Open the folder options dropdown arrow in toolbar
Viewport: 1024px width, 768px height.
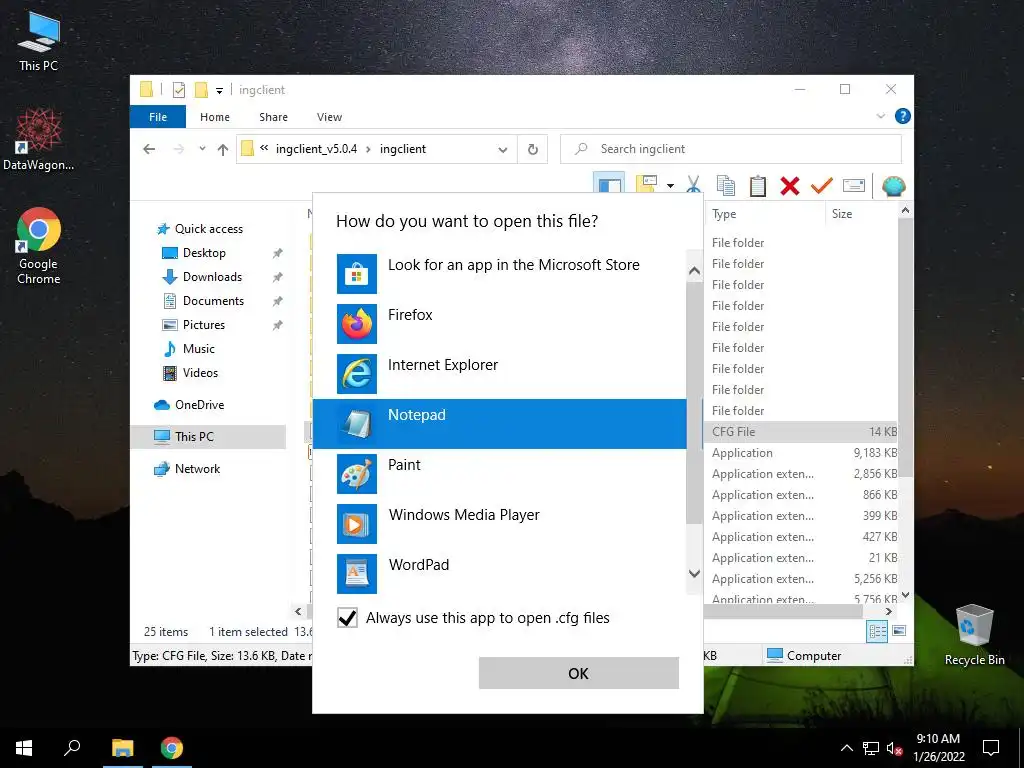tap(671, 186)
